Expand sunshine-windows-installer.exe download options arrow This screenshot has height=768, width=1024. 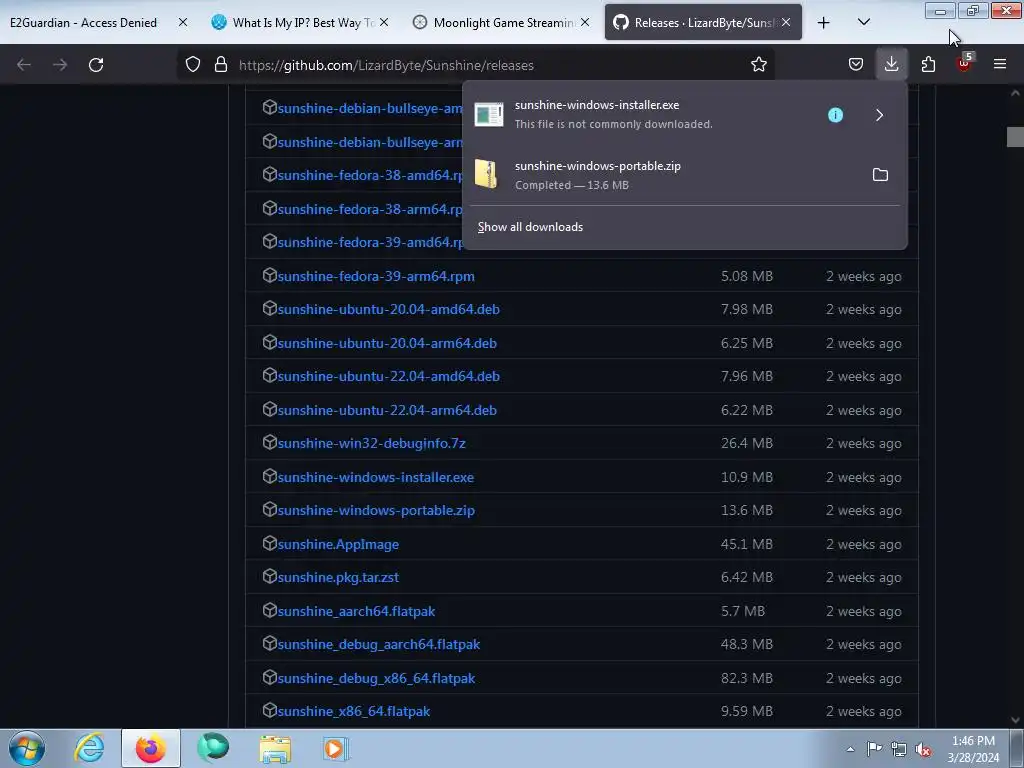coord(880,115)
